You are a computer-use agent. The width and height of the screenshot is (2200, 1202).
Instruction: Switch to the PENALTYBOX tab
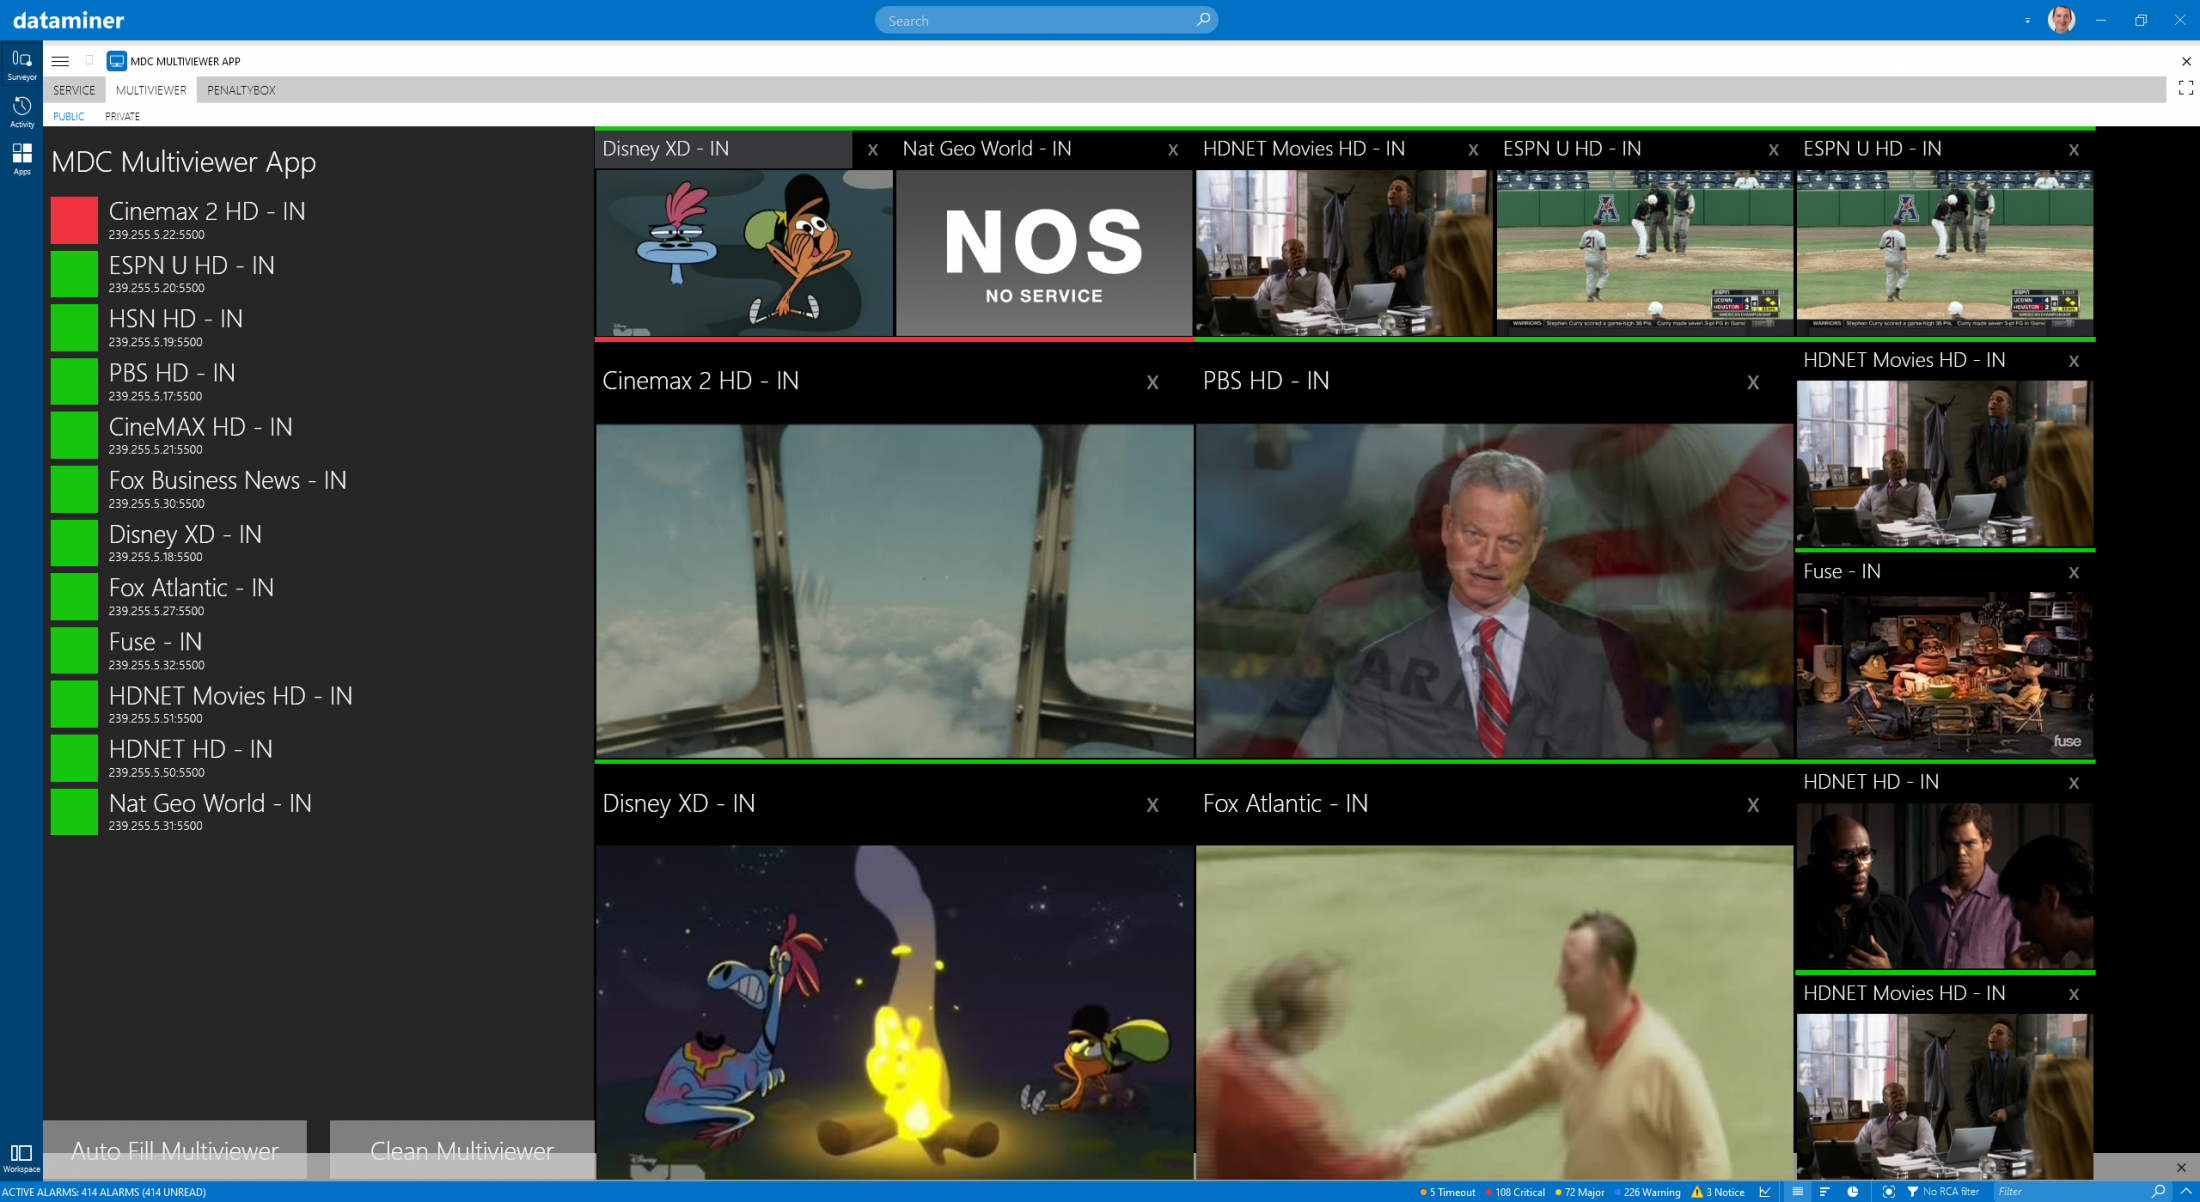click(241, 90)
